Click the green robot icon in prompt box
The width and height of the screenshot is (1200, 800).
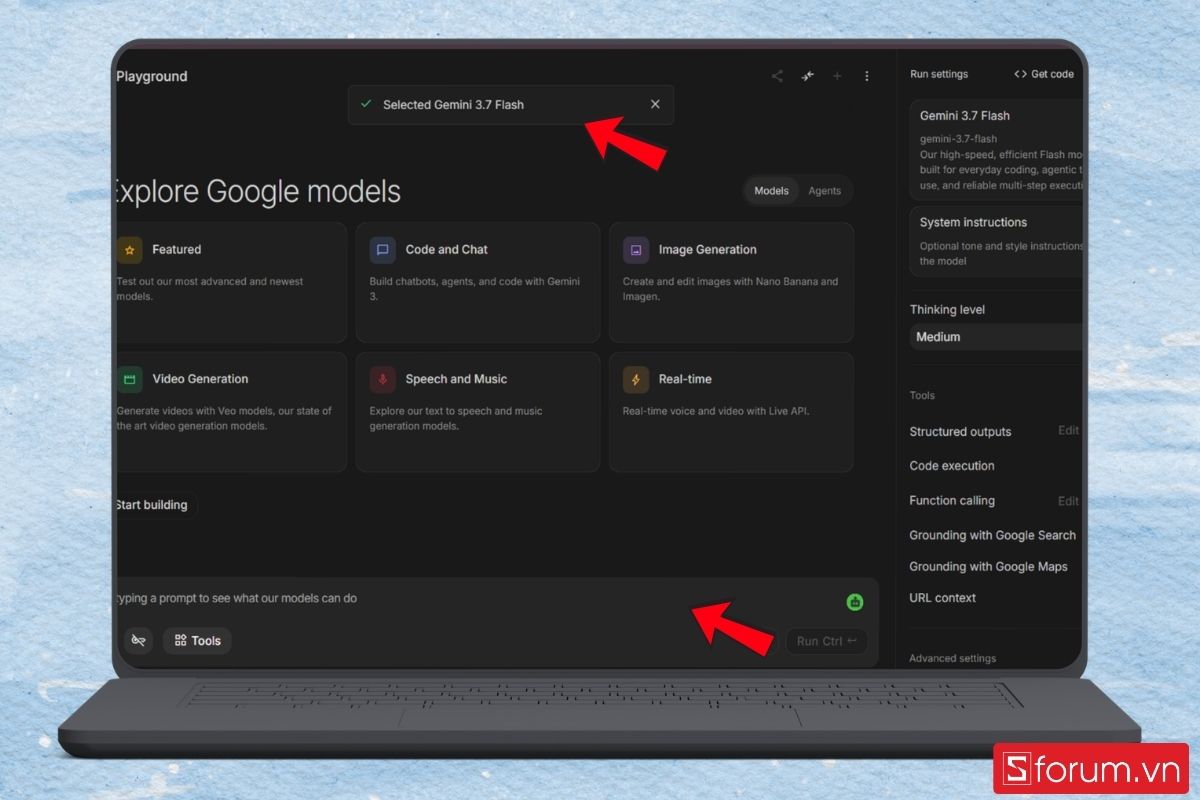(x=855, y=601)
